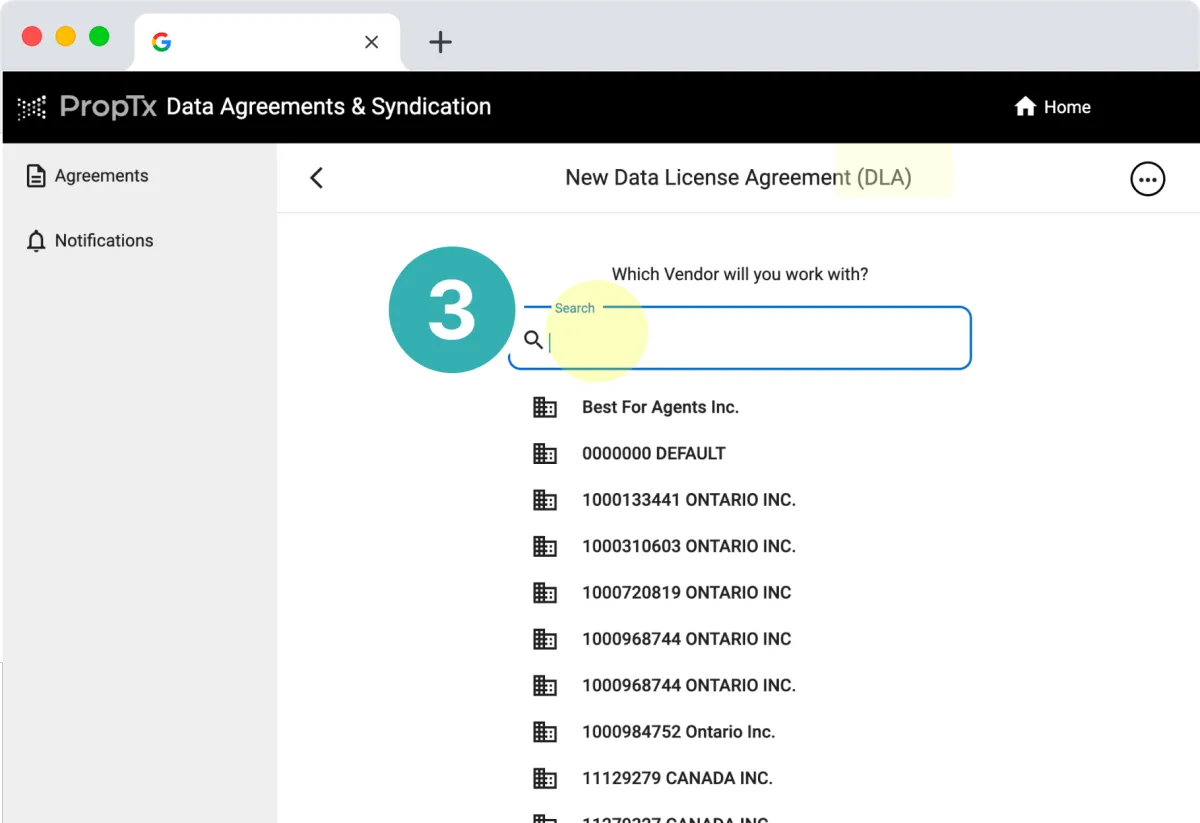This screenshot has height=823, width=1200.
Task: Pick 11129279 CANADA INC. vendor
Action: [677, 778]
